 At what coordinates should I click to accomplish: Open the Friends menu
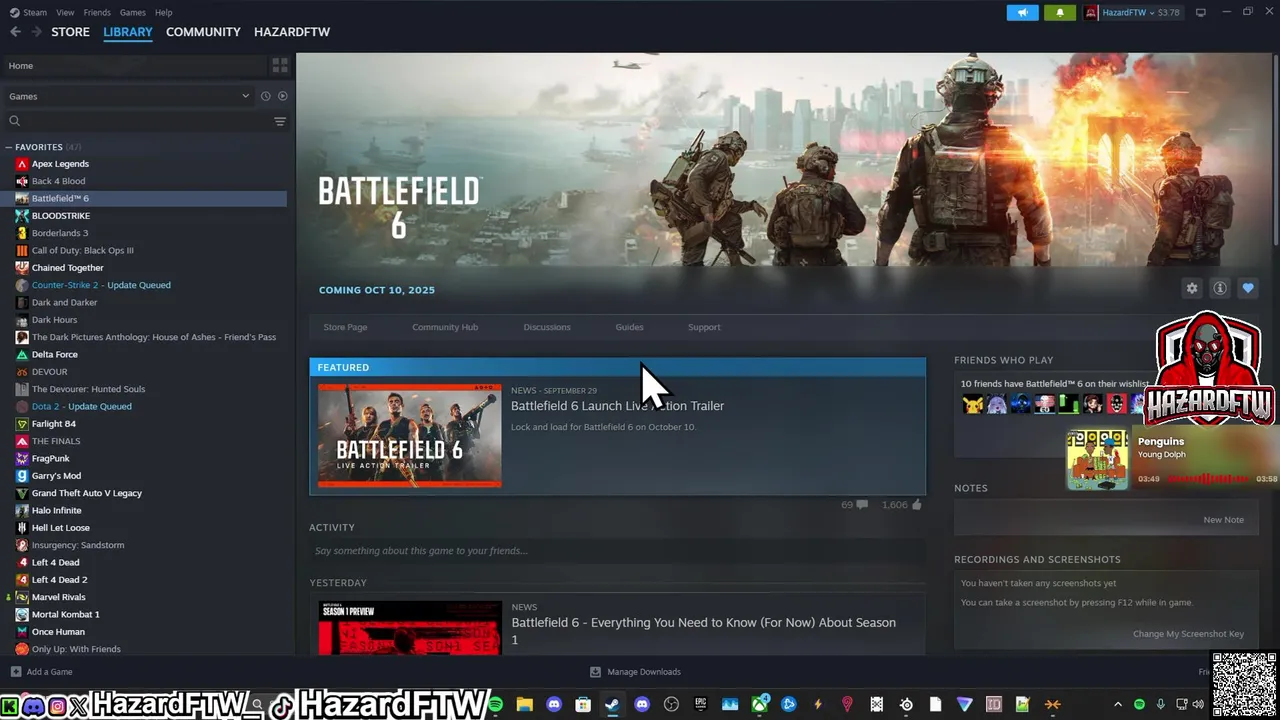tap(97, 12)
